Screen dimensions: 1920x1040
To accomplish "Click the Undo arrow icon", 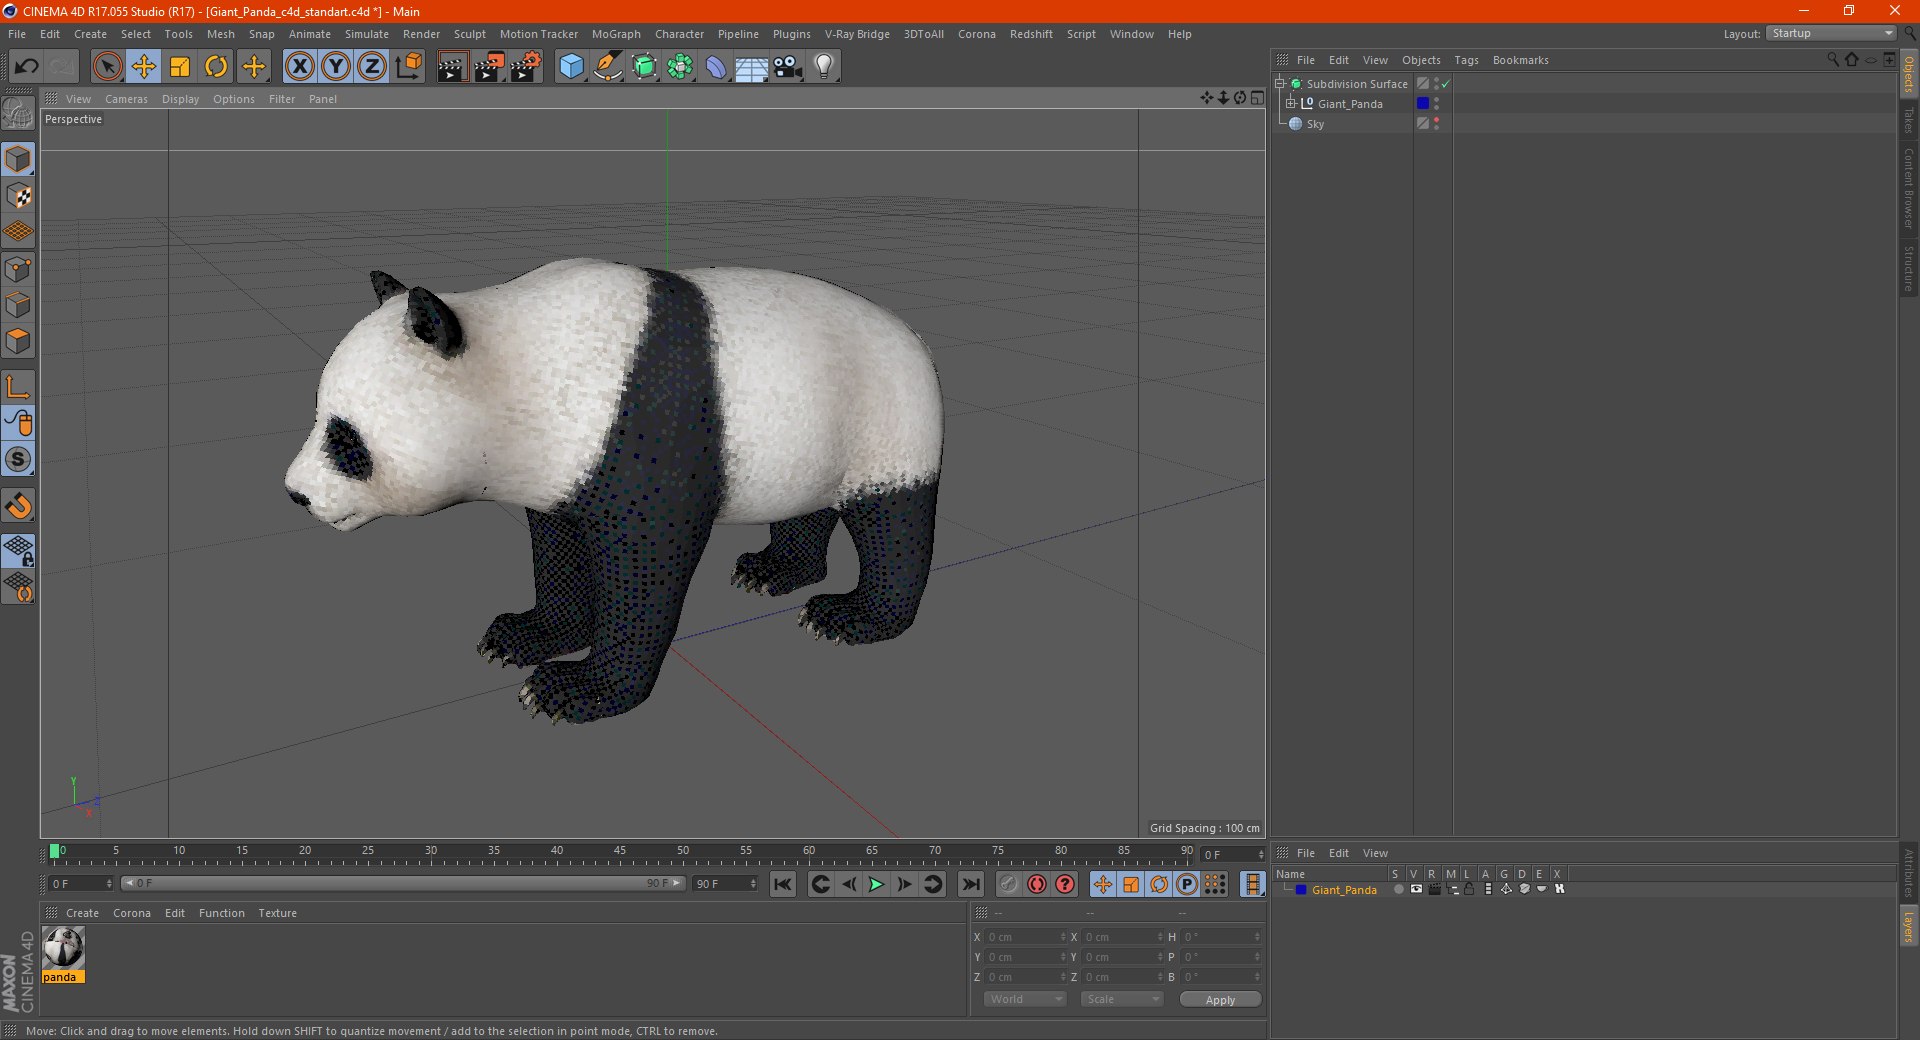I will tap(26, 67).
